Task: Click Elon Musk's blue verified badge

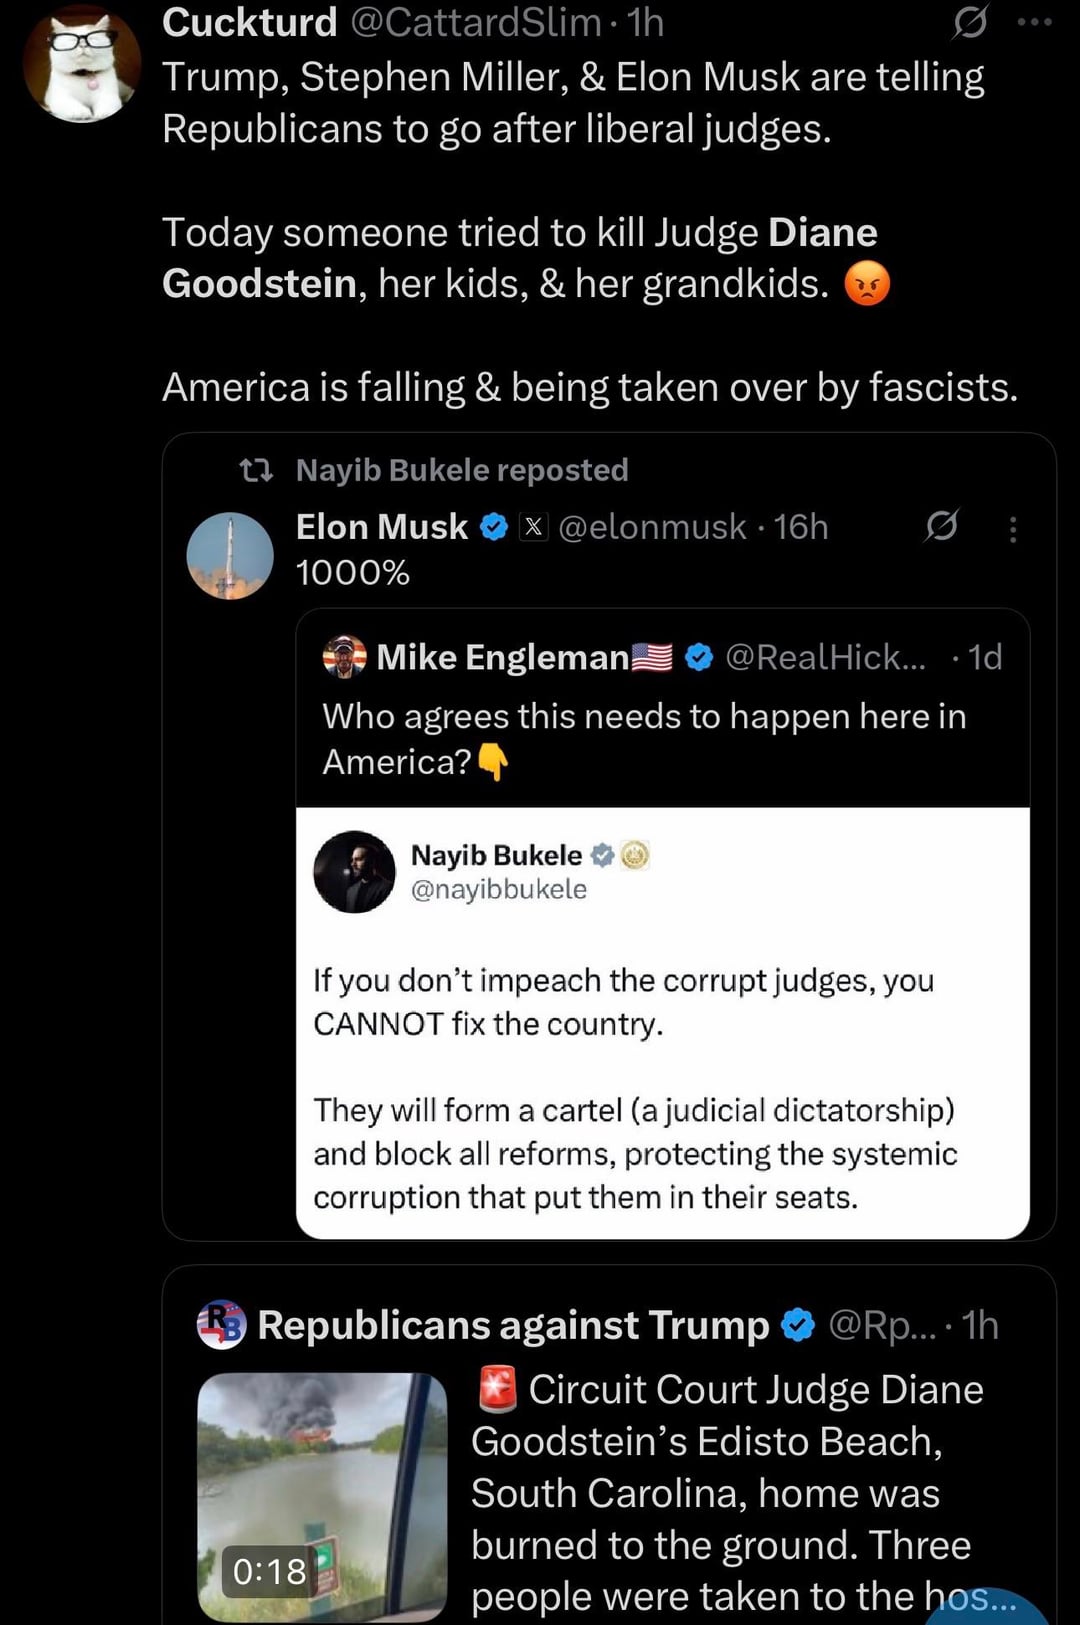Action: tap(494, 527)
